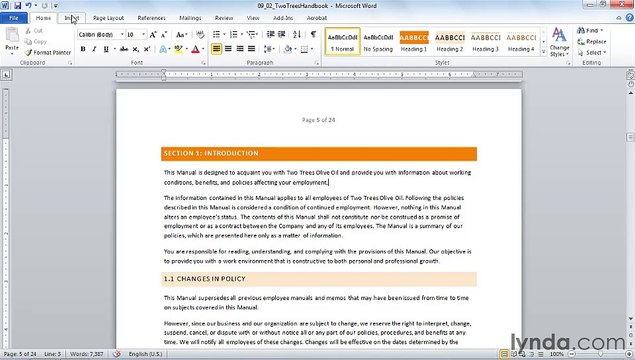This screenshot has height=360, width=635.
Task: Expand the Styles gallery More arrow
Action: click(x=543, y=51)
